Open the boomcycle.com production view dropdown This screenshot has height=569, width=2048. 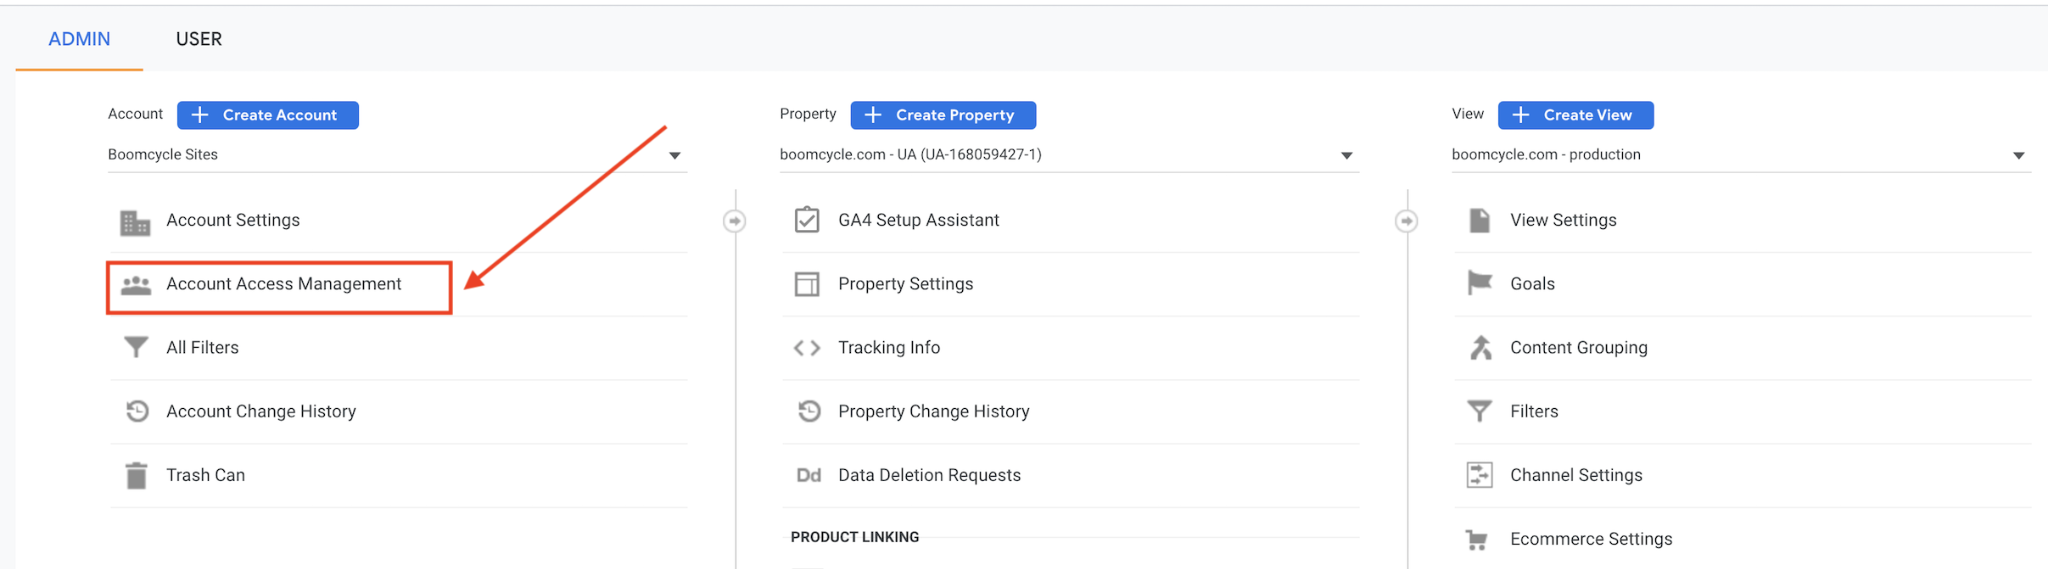[x=2018, y=155]
